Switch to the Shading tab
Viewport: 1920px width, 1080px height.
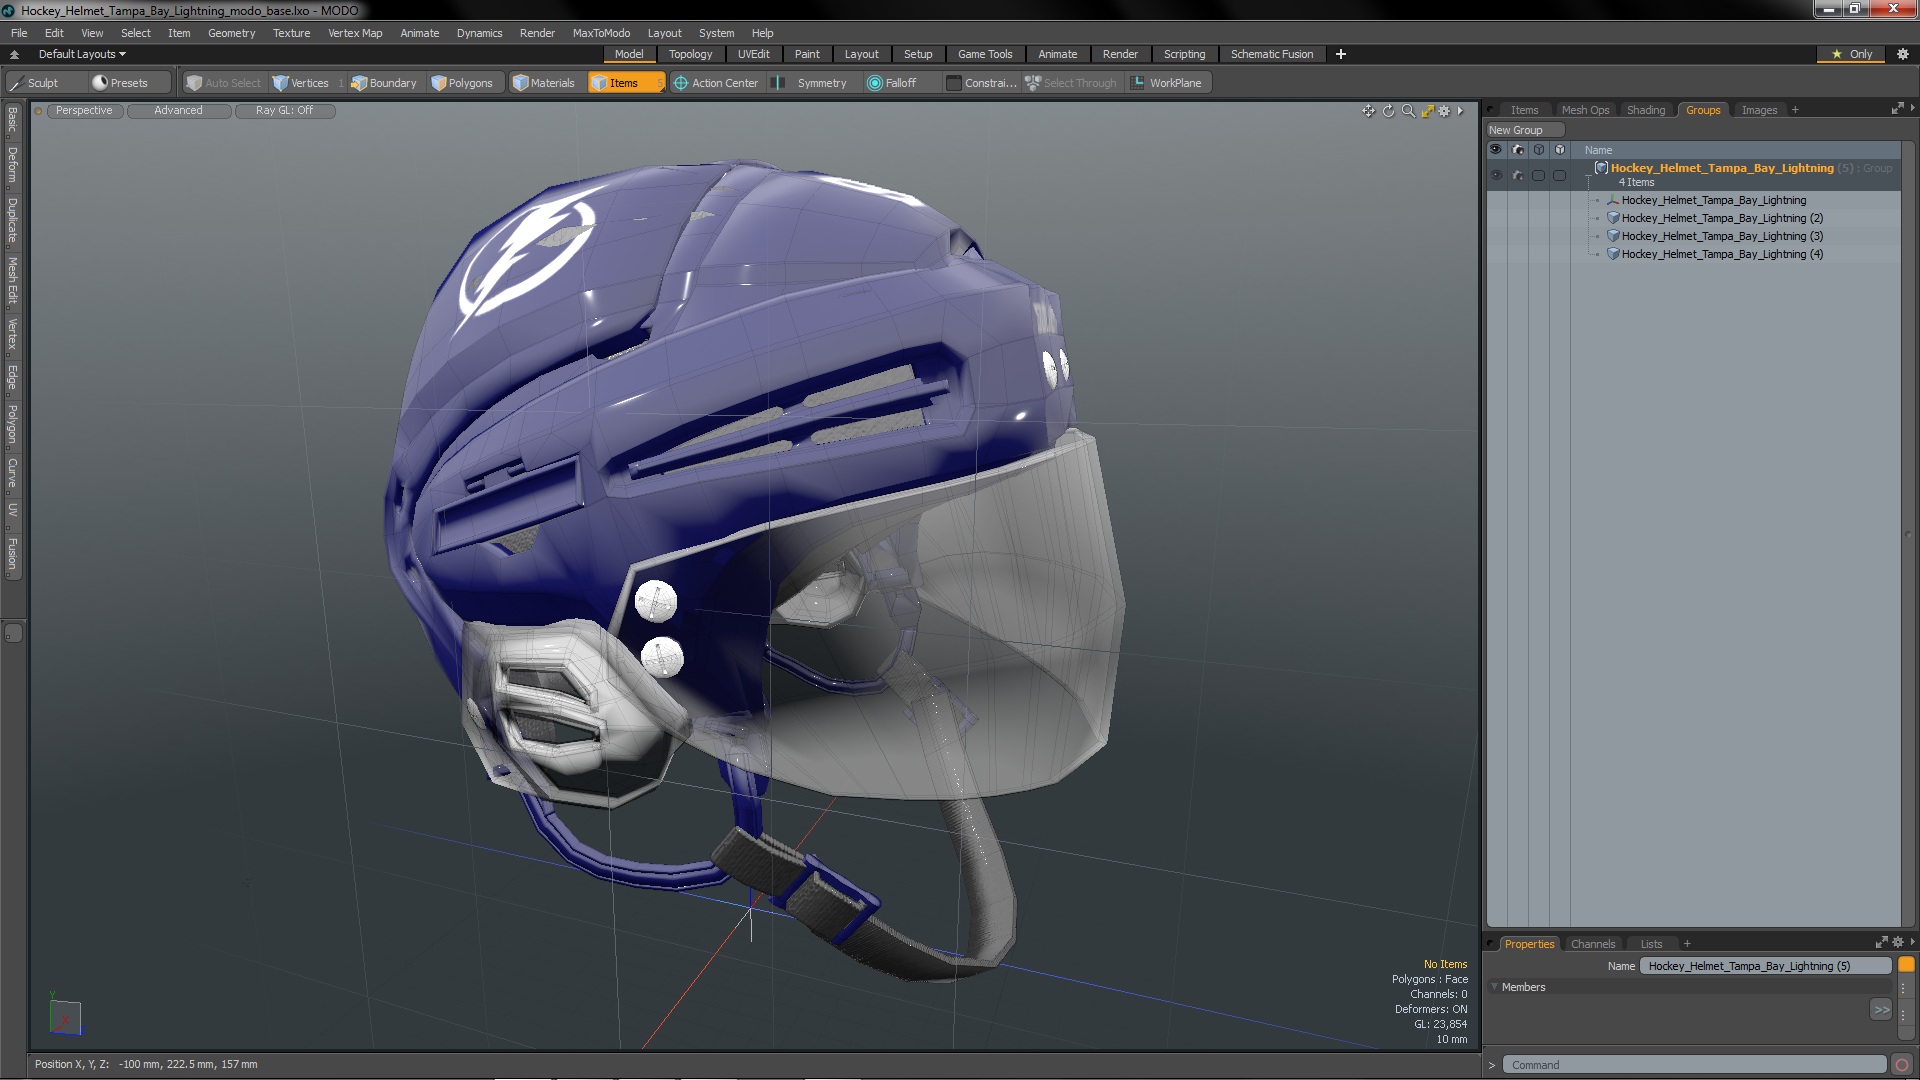tap(1645, 110)
